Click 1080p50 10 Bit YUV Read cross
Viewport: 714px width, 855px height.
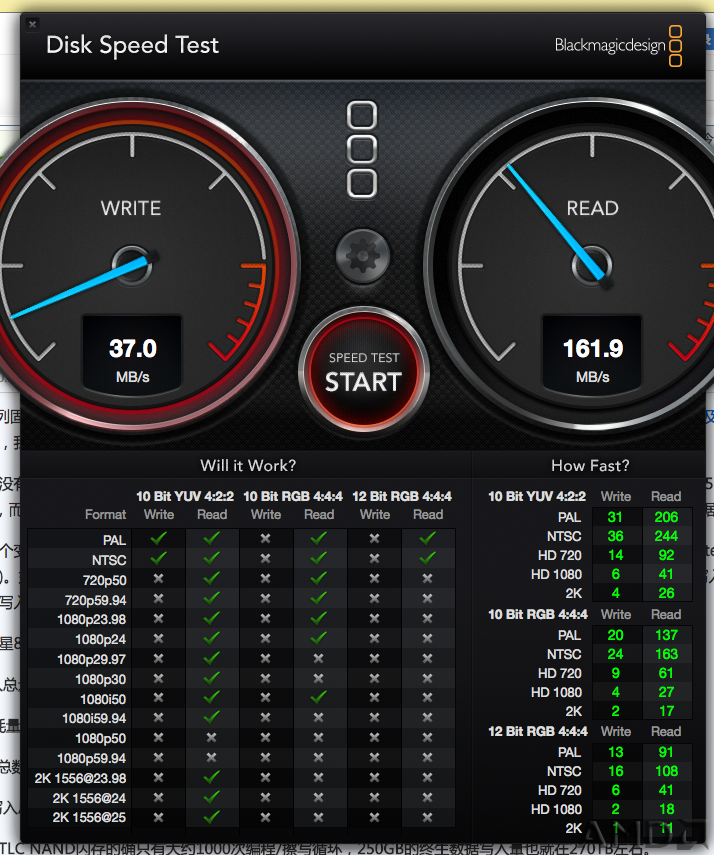pyautogui.click(x=212, y=737)
